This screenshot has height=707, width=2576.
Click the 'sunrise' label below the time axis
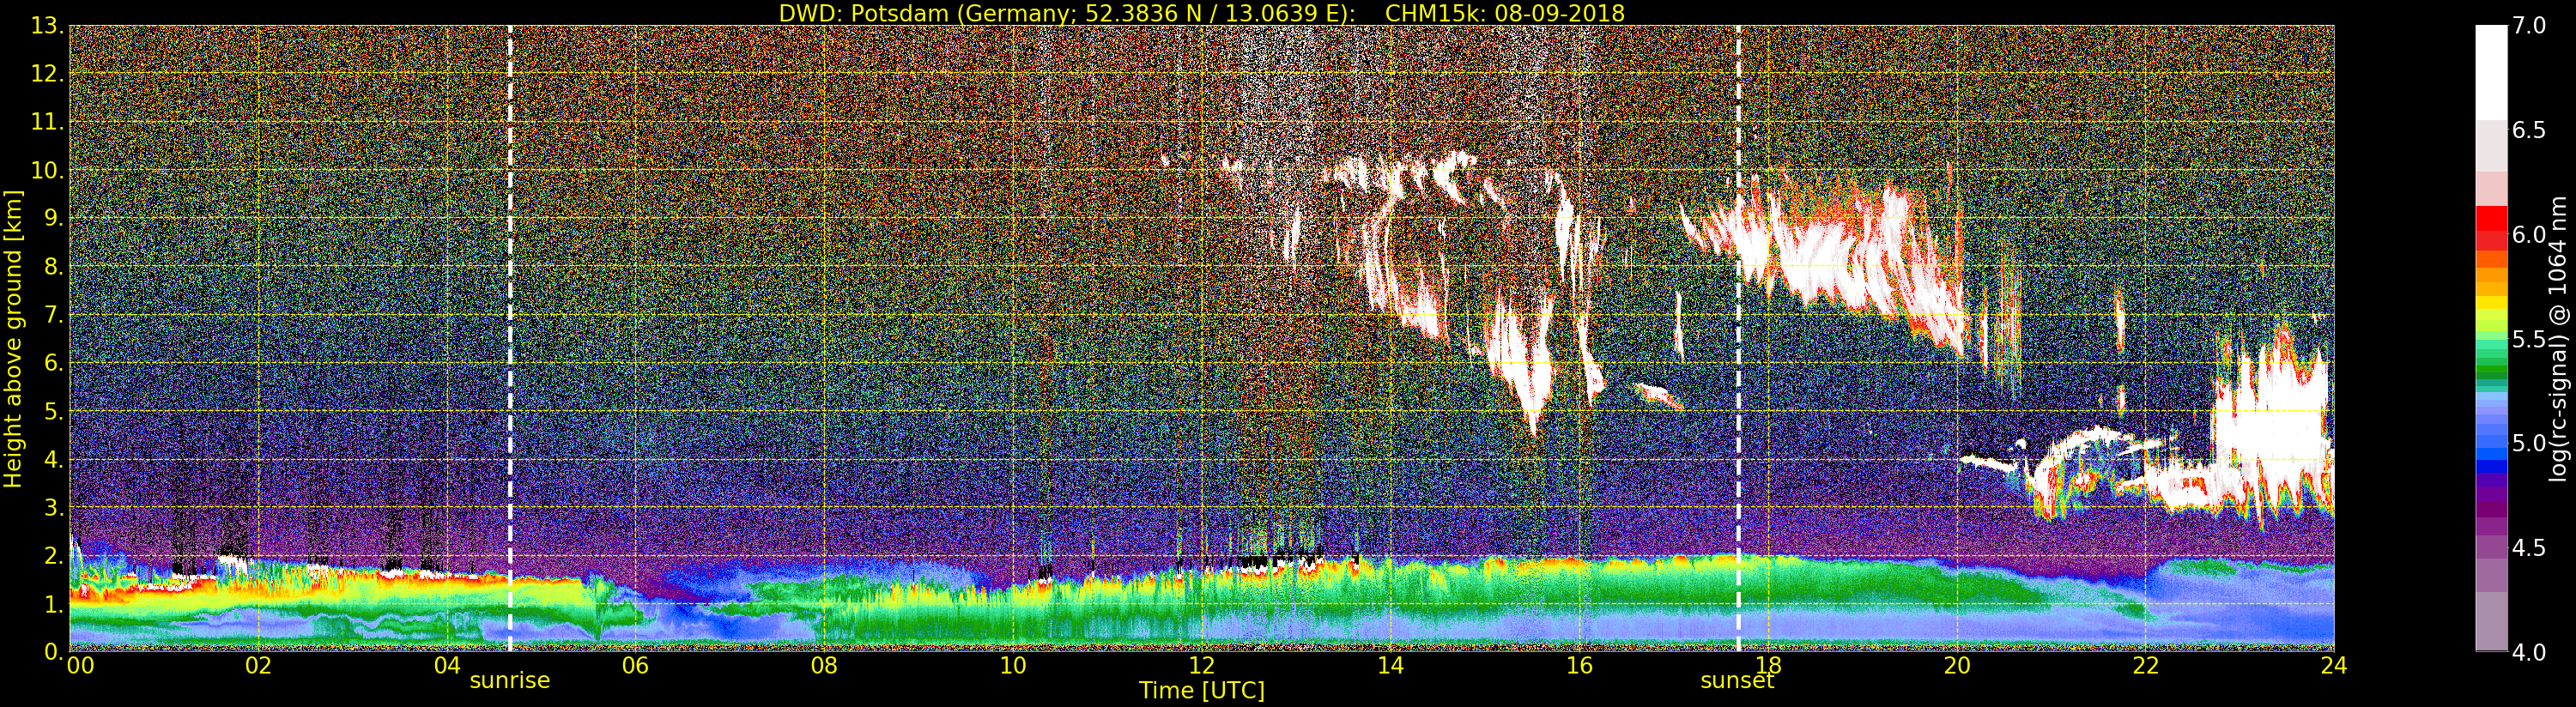510,681
